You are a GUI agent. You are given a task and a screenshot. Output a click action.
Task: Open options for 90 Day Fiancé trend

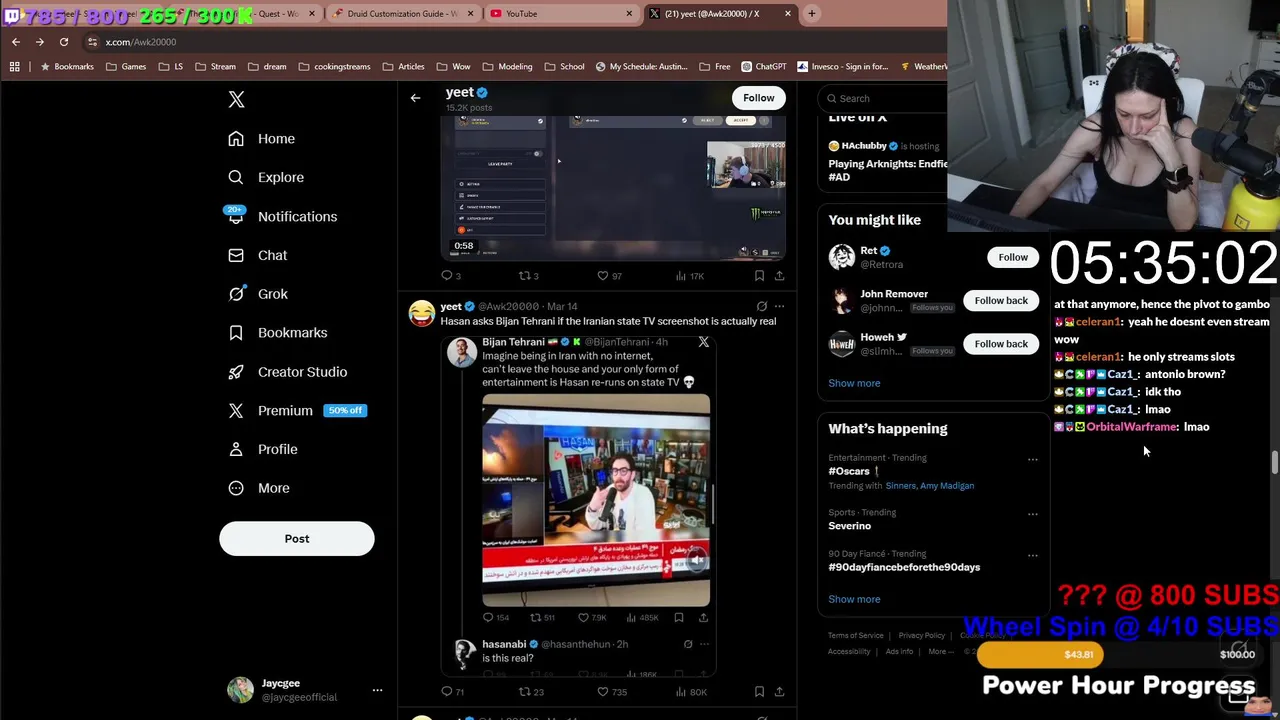pyautogui.click(x=1032, y=555)
